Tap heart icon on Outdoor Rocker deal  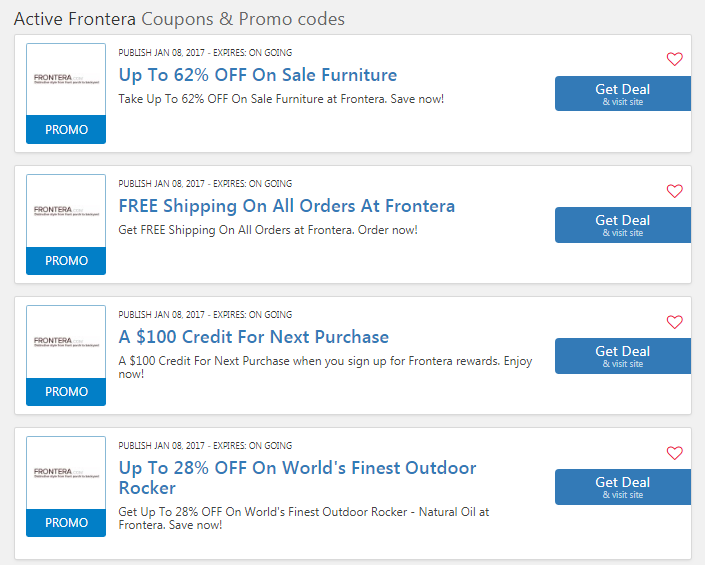click(x=674, y=453)
